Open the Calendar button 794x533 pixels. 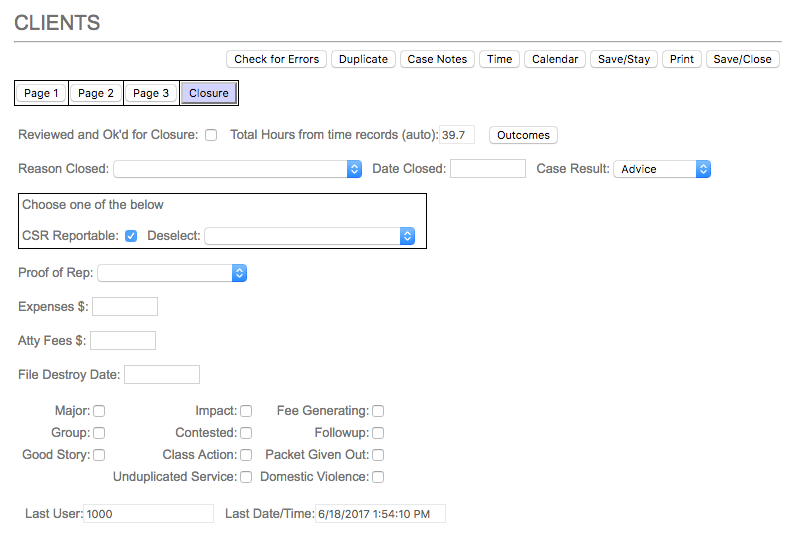click(x=555, y=59)
